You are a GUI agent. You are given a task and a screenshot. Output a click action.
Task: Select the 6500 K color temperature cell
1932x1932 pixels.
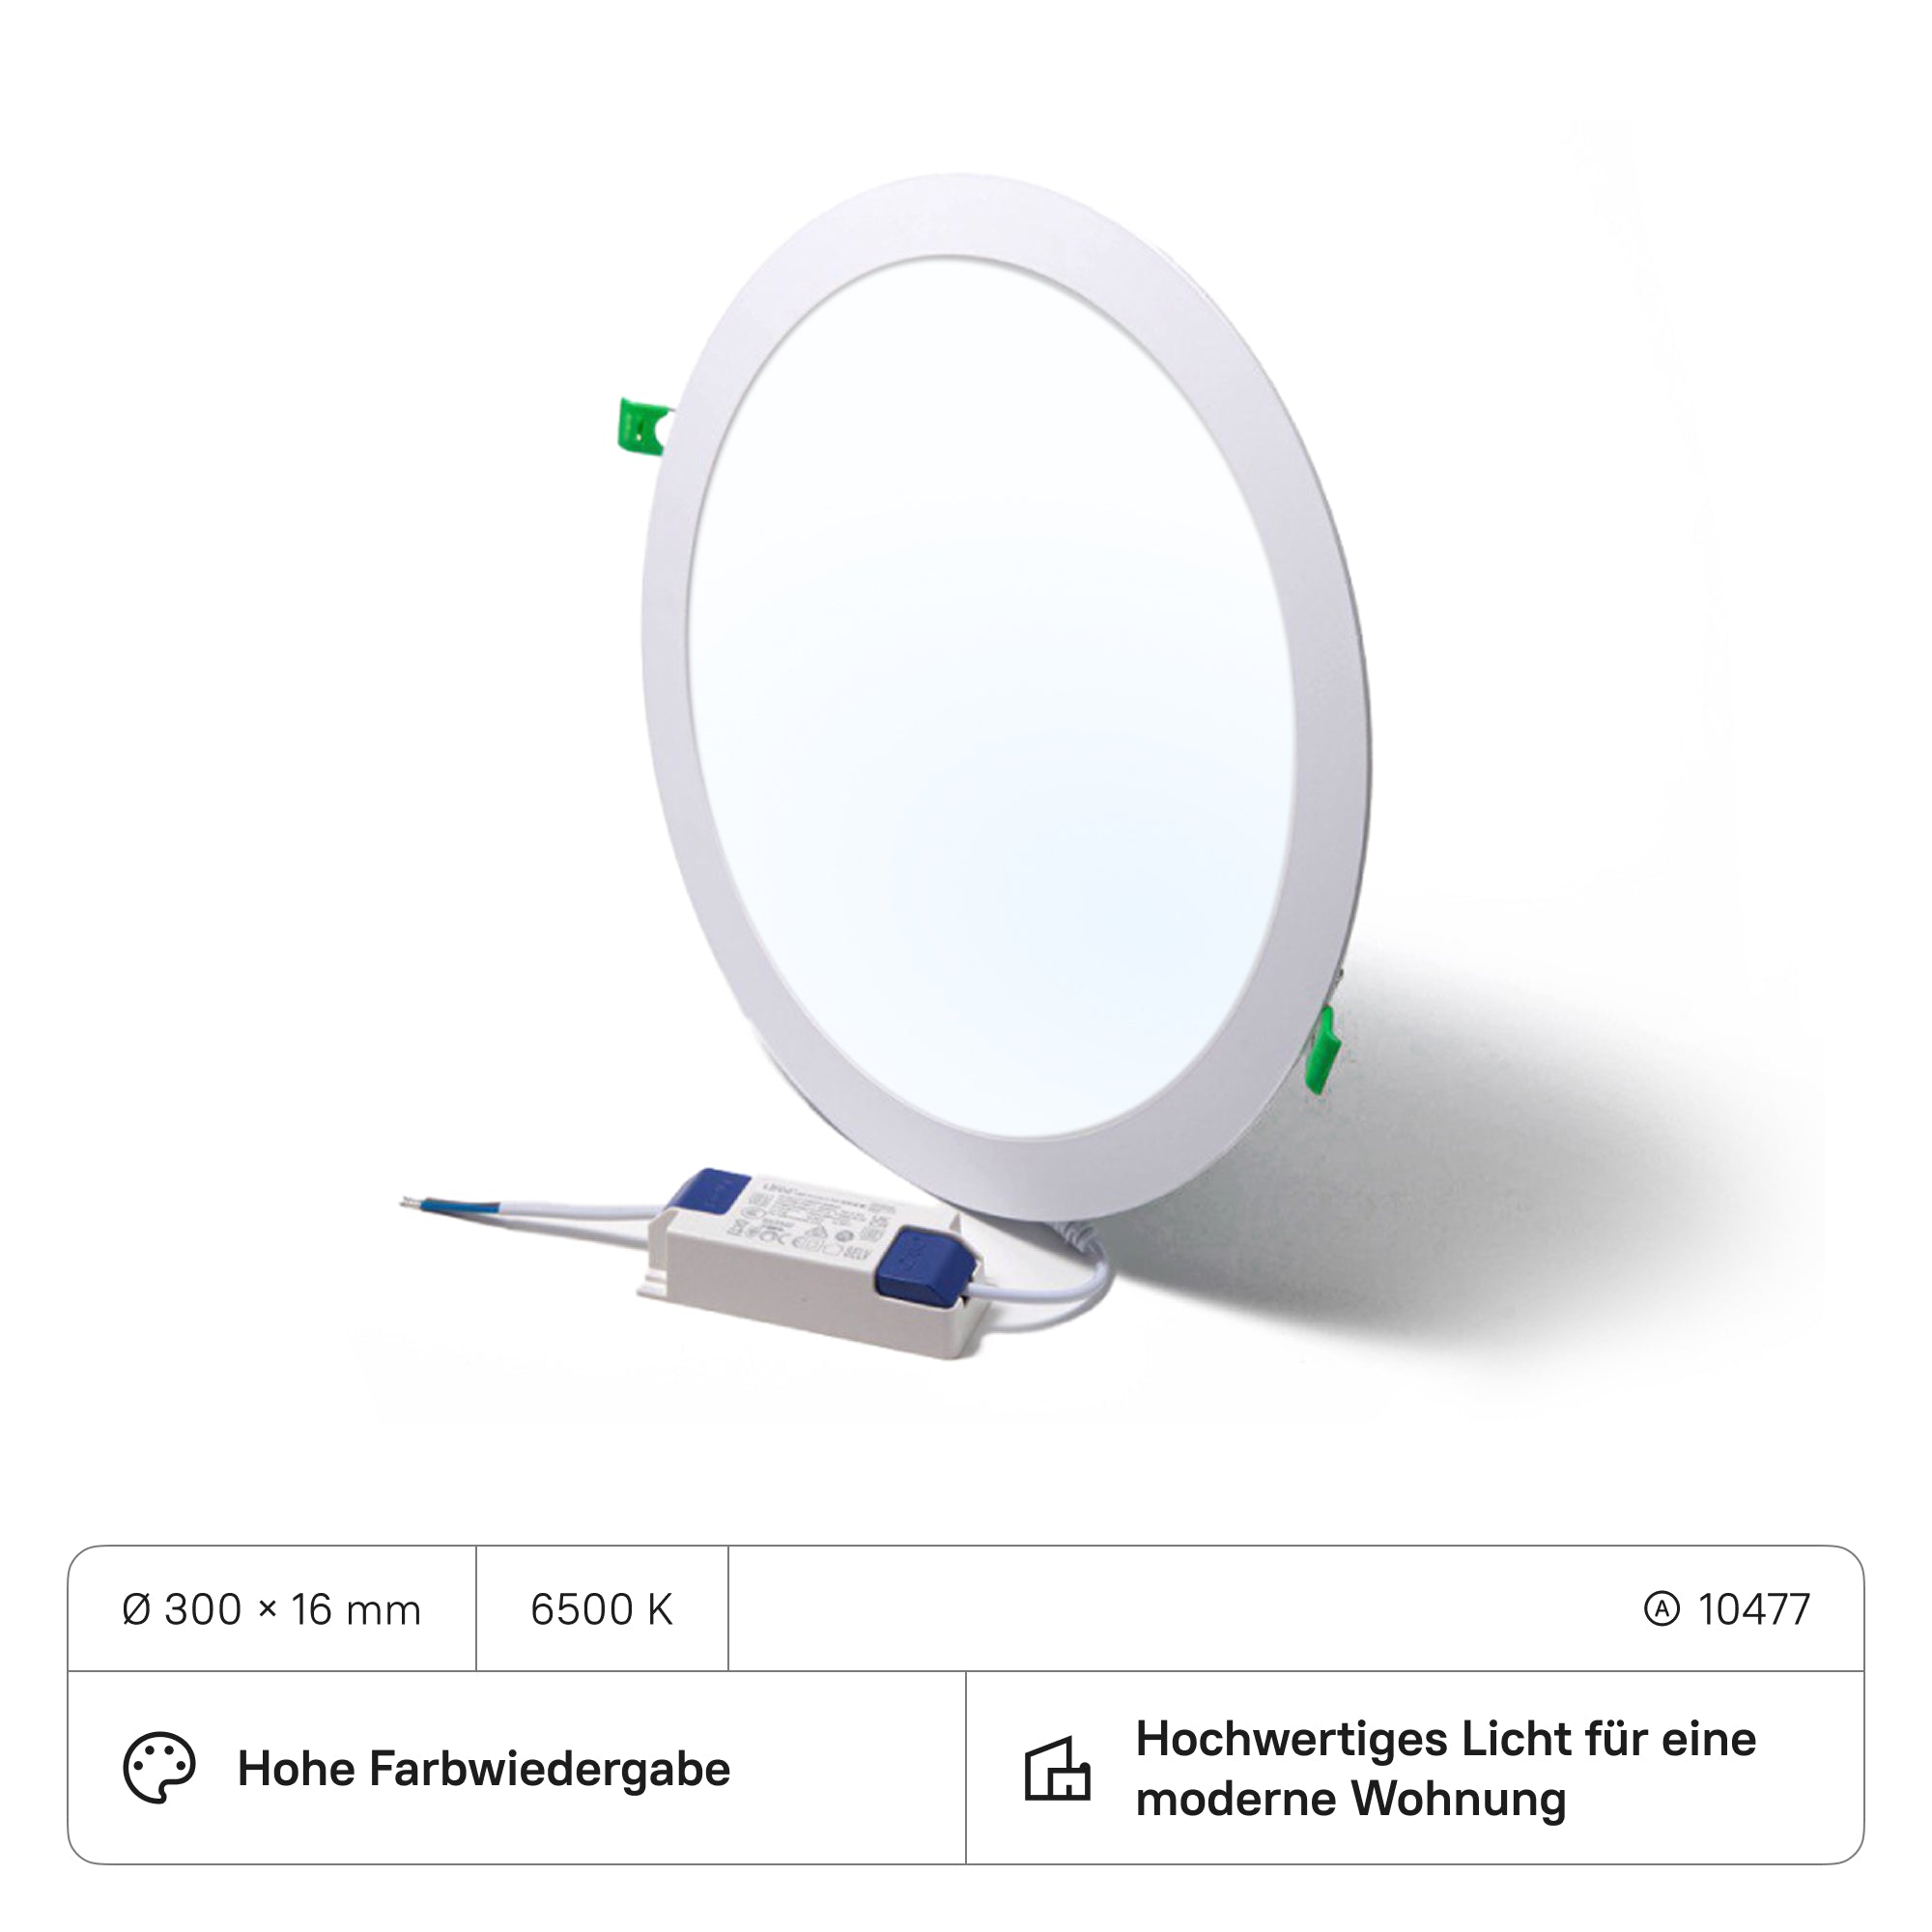tap(602, 1609)
